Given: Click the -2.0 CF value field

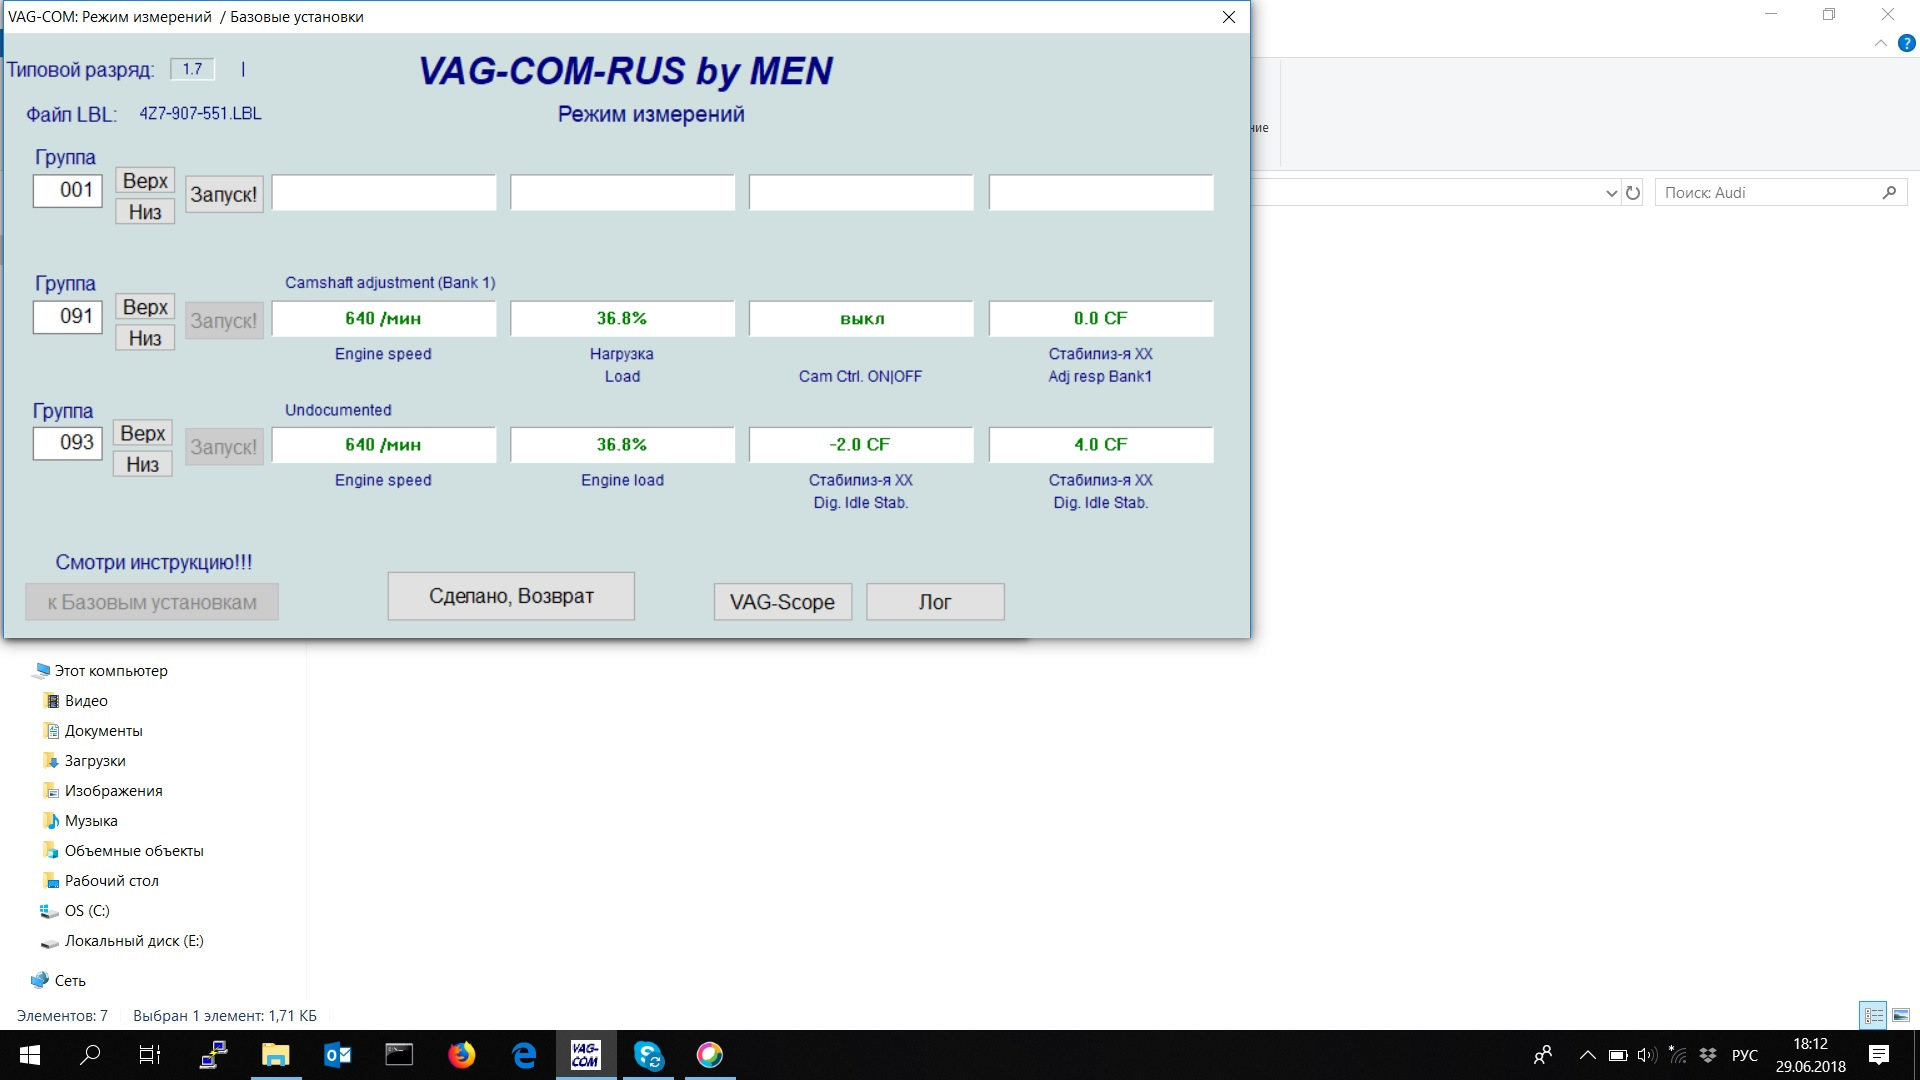Looking at the screenshot, I should (861, 445).
